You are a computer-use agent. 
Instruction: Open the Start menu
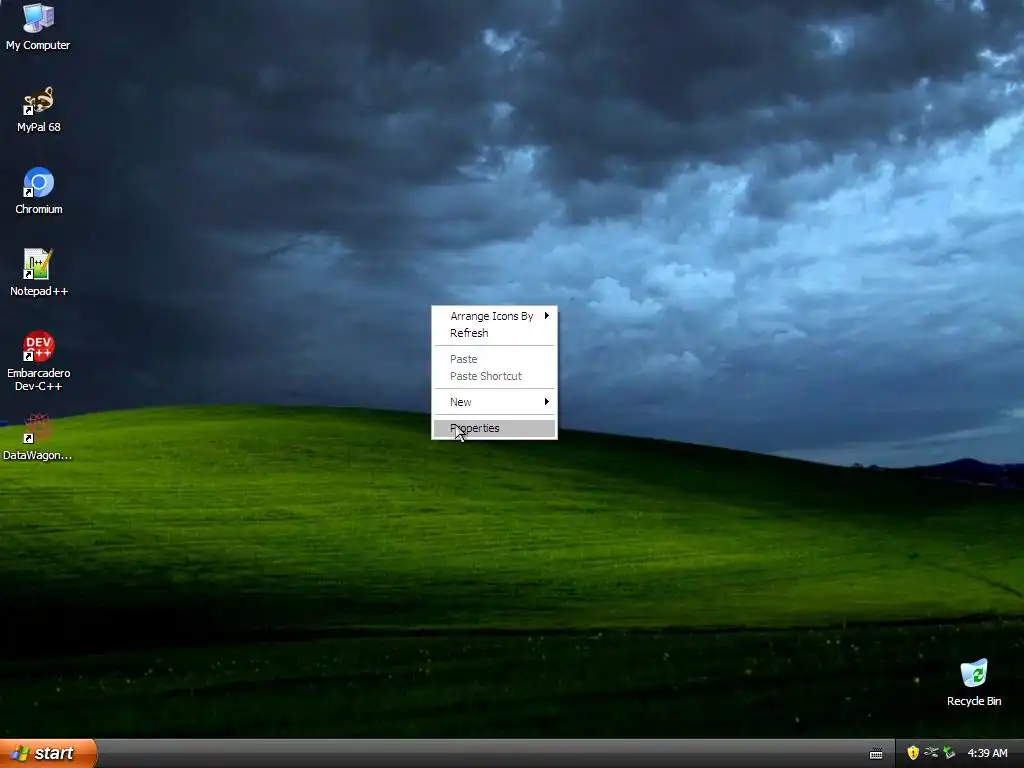(48, 753)
